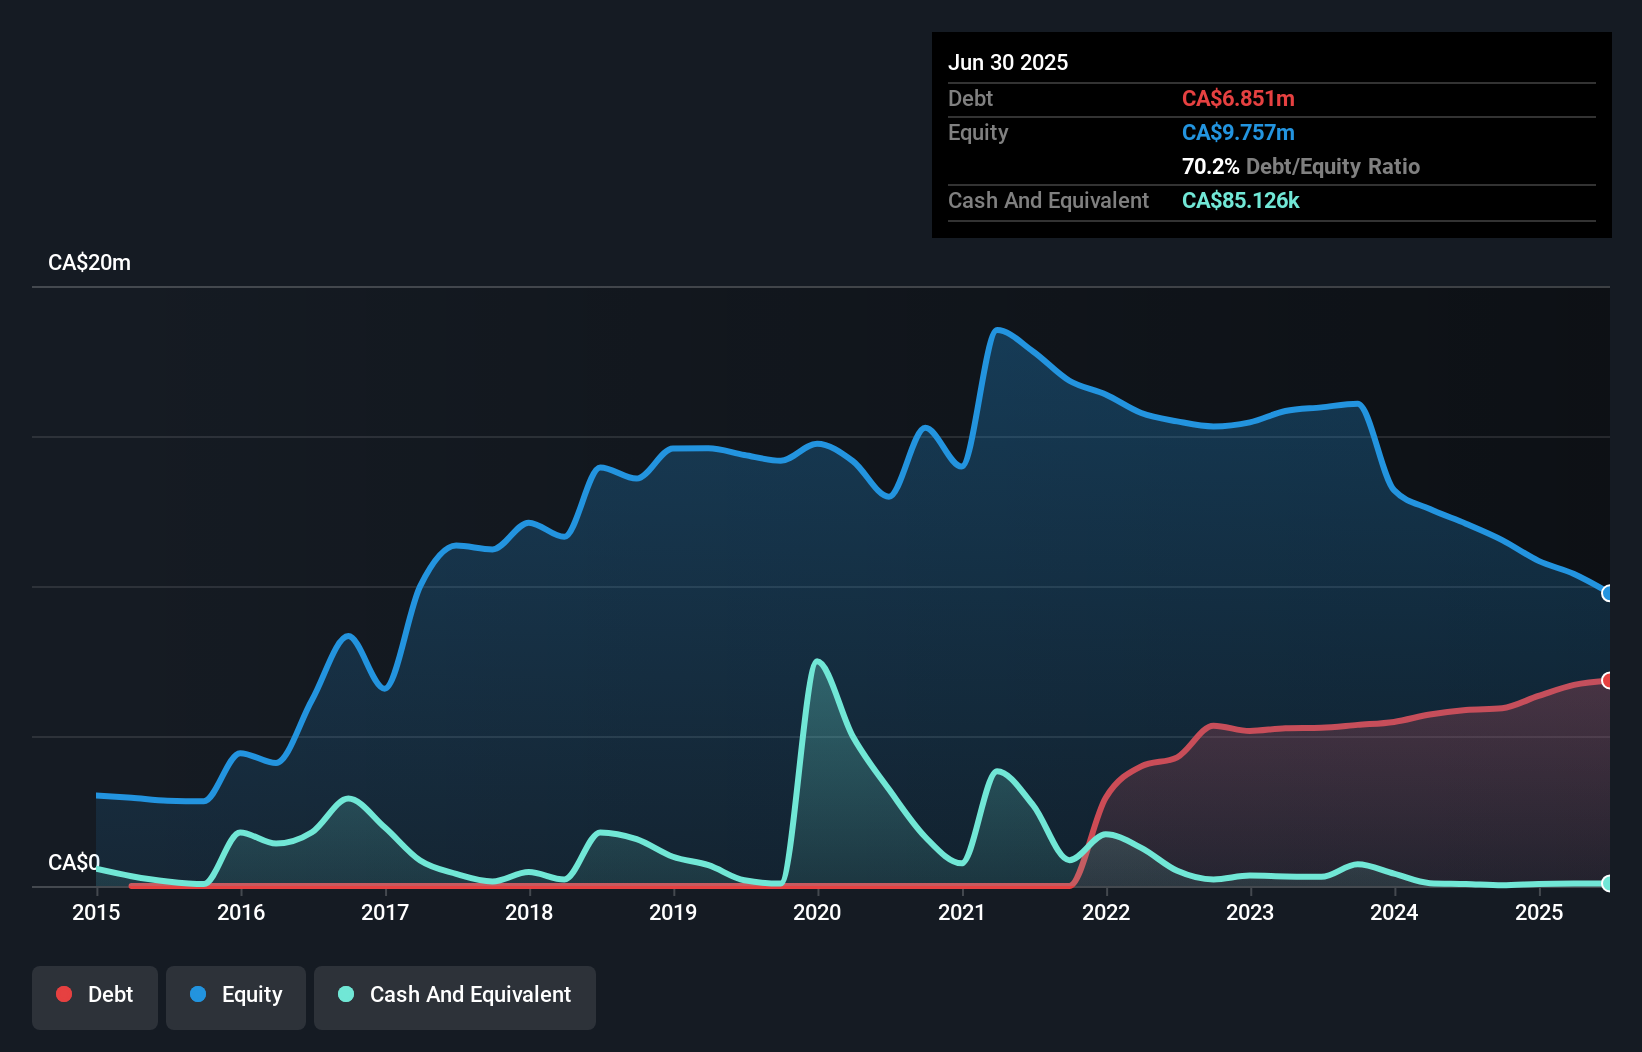Select the 2015 year label on axis
Screen dimensions: 1642x1052
[x=94, y=913]
